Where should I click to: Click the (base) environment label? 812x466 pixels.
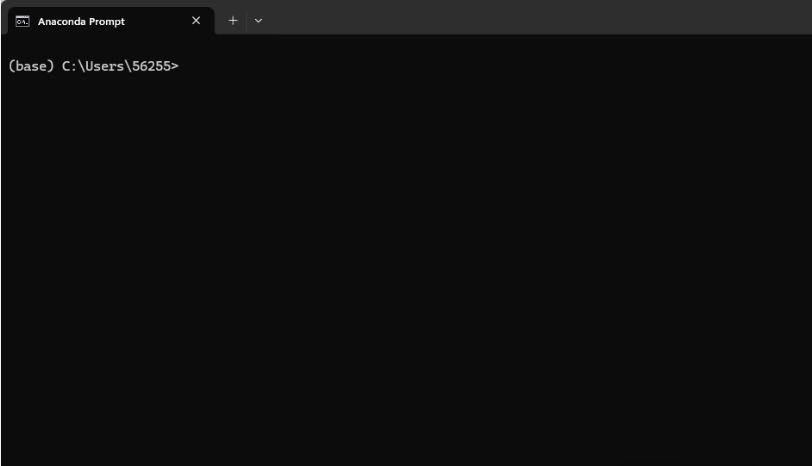[x=31, y=66]
